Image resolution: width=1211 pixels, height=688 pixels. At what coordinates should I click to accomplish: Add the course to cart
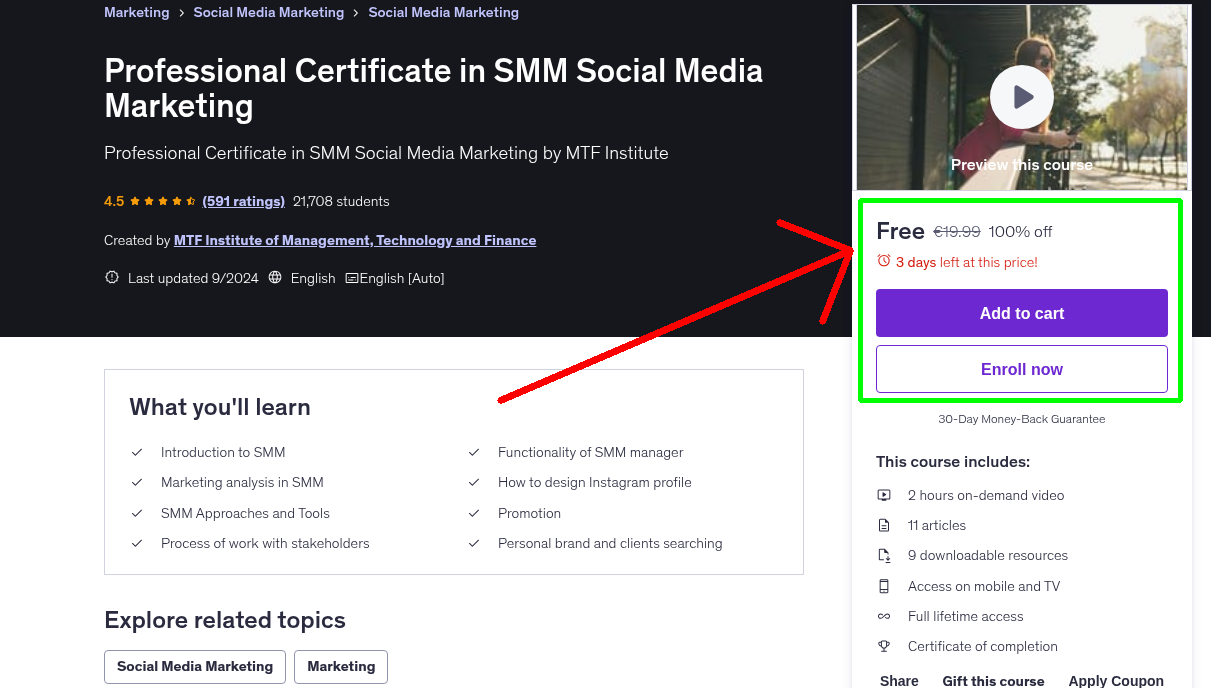click(x=1022, y=313)
